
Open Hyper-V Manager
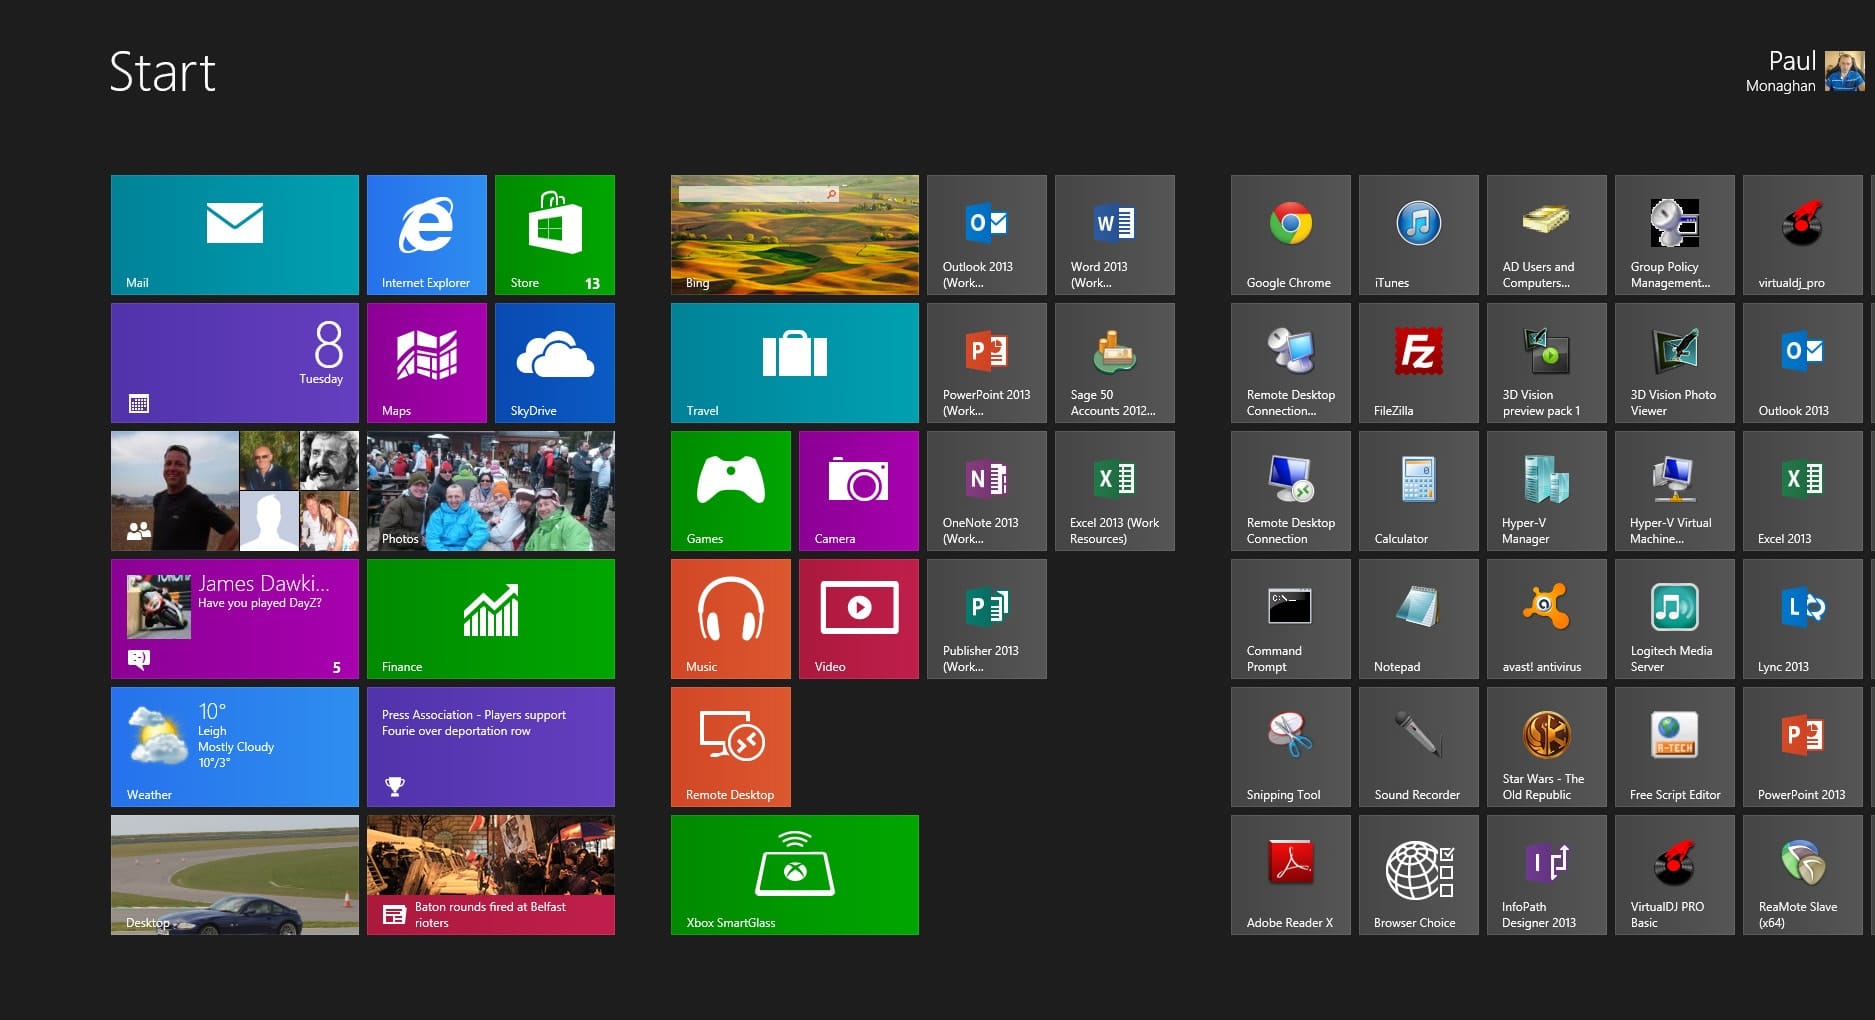tap(1547, 491)
